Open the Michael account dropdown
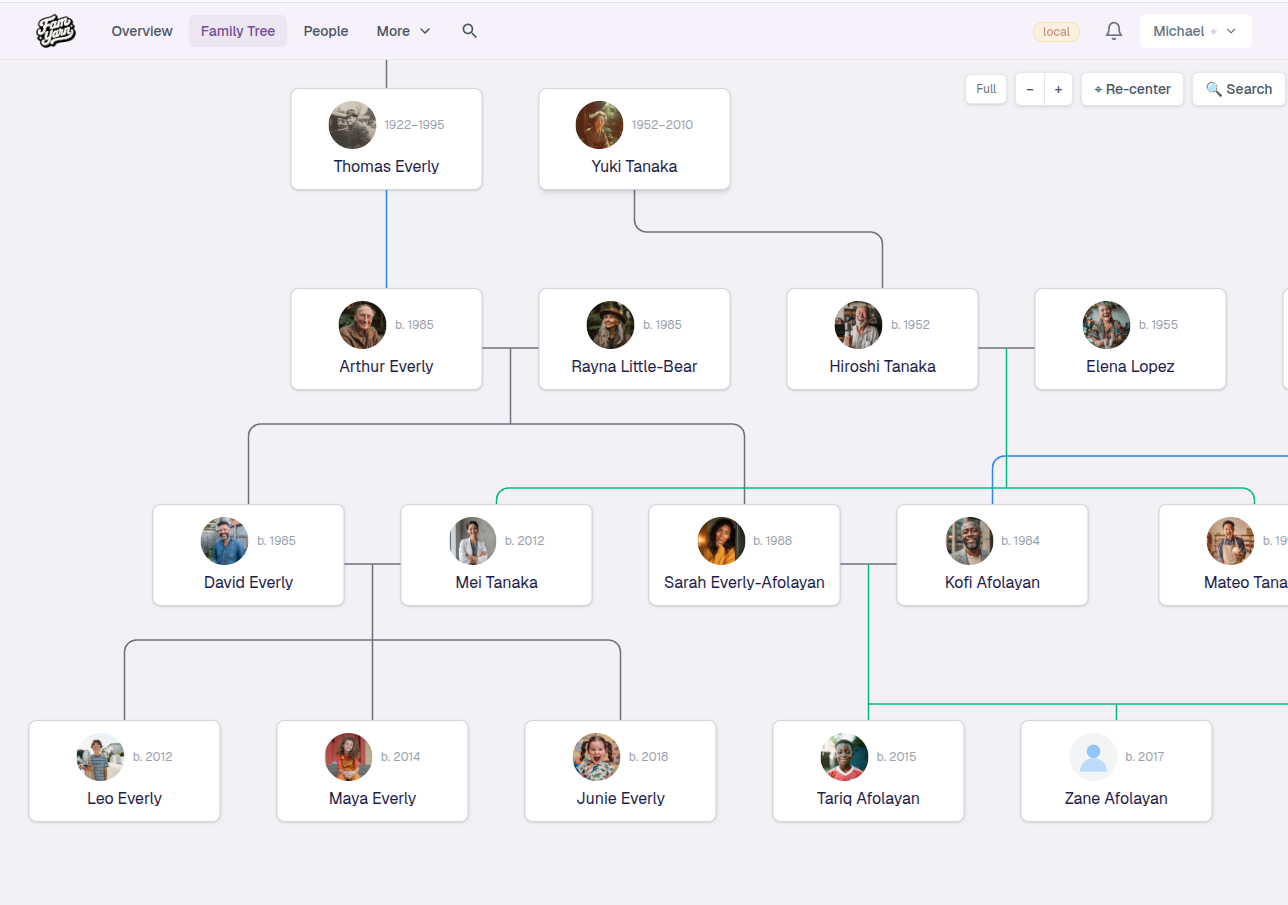This screenshot has height=905, width=1288. pyautogui.click(x=1195, y=31)
